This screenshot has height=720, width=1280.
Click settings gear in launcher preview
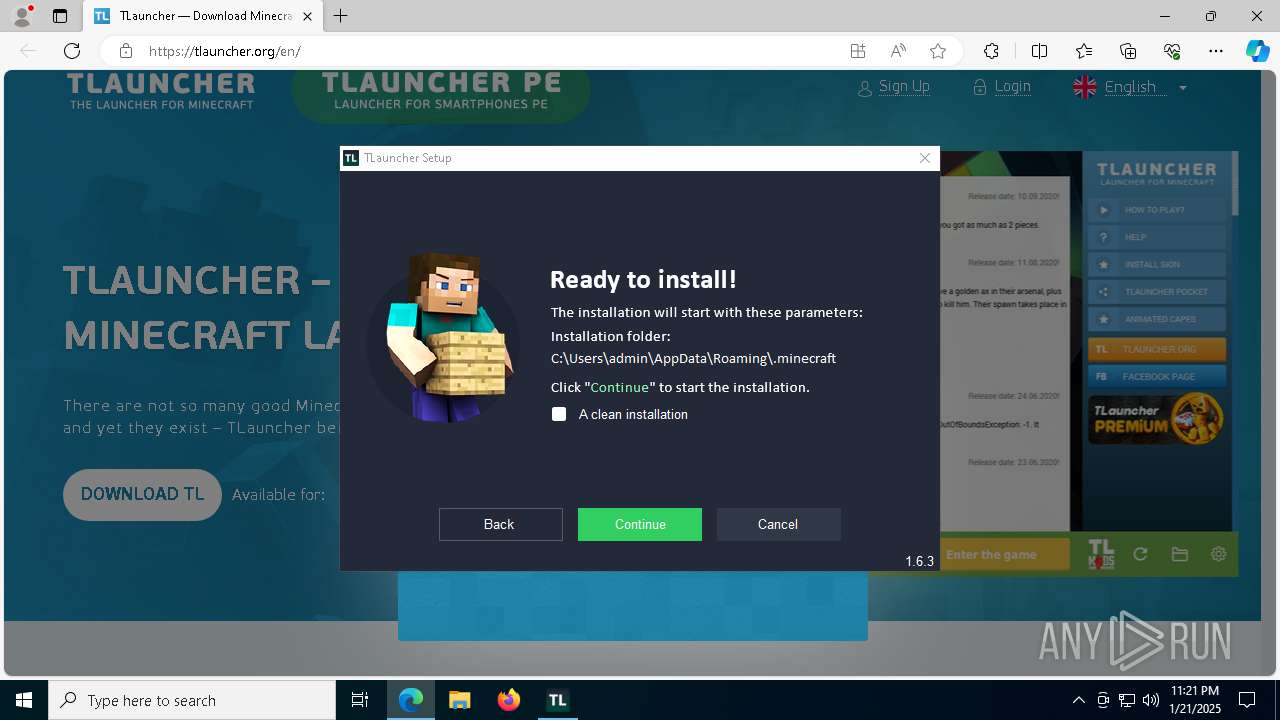tap(1218, 554)
